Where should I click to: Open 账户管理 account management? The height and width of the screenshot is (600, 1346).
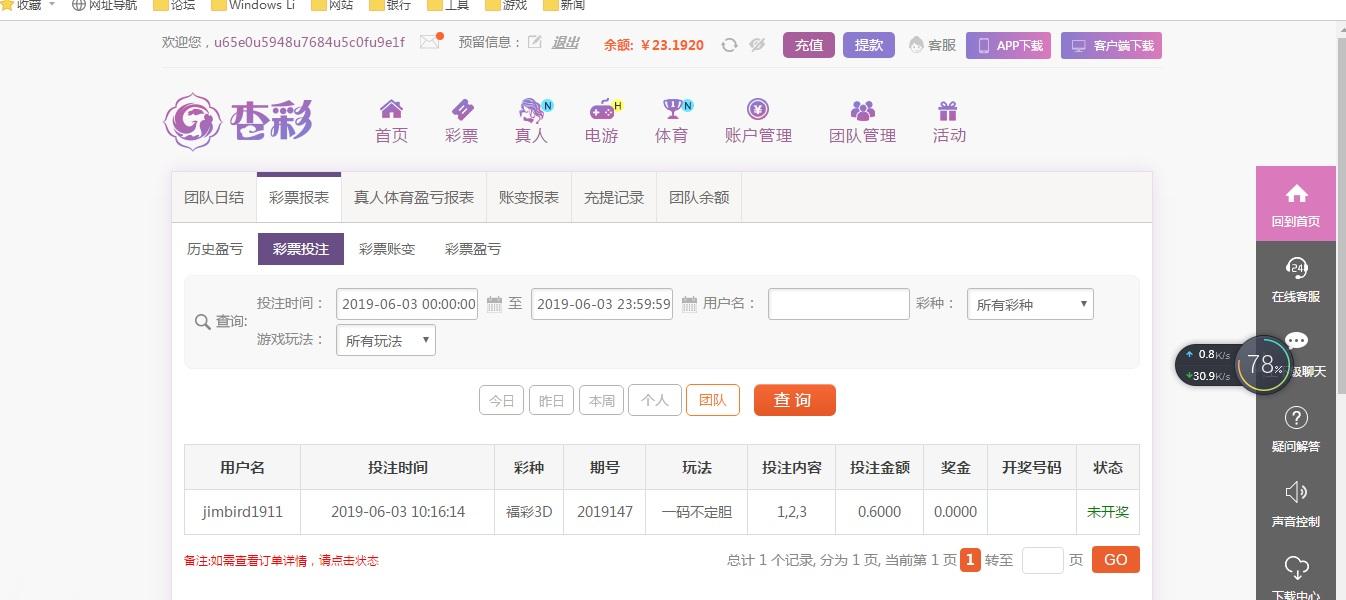point(758,122)
